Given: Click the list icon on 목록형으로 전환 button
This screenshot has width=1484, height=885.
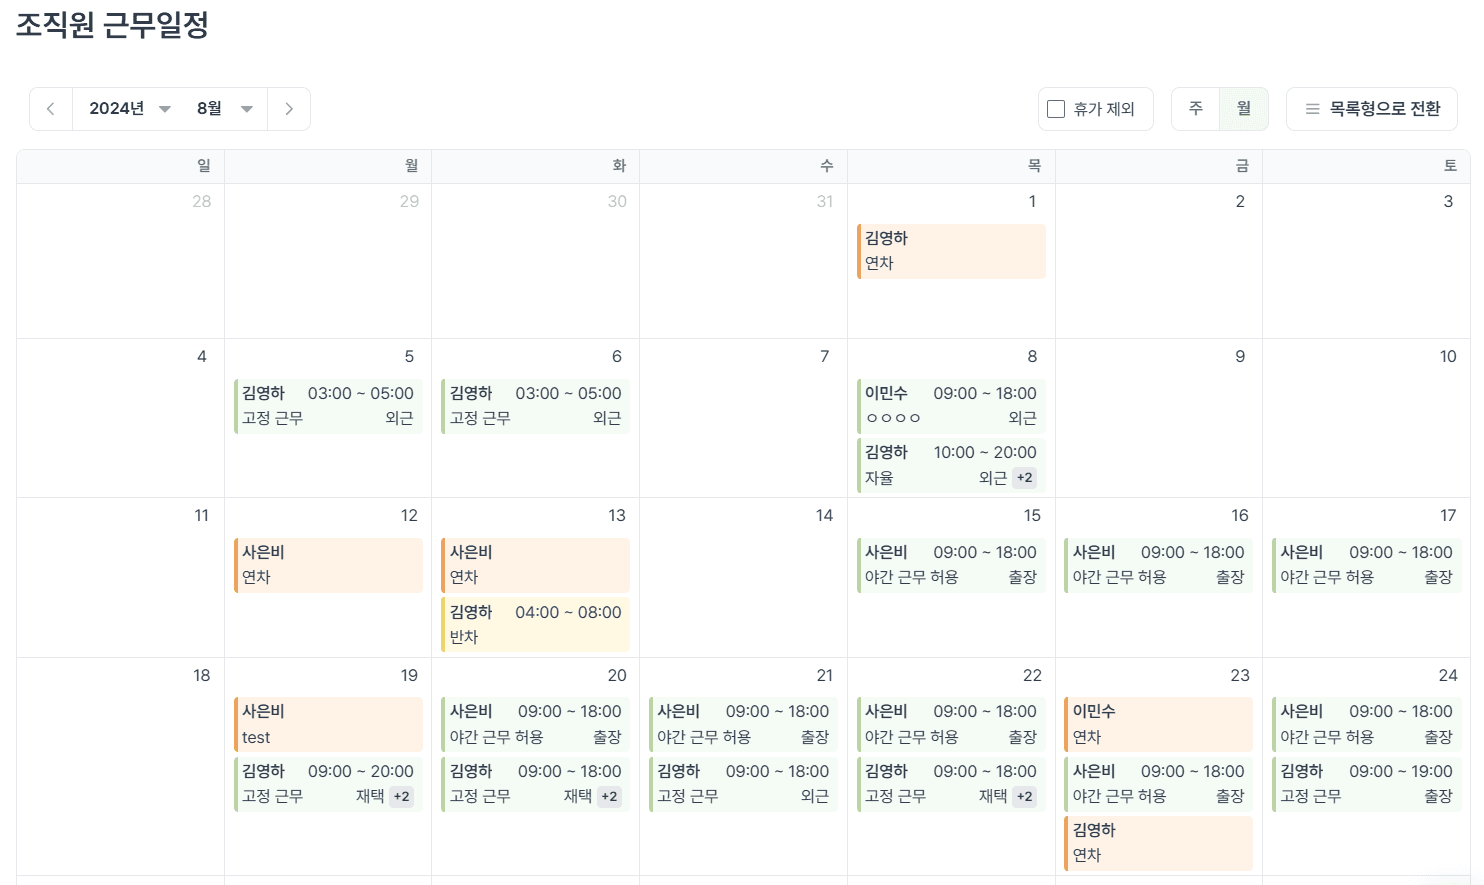Looking at the screenshot, I should [x=1313, y=109].
